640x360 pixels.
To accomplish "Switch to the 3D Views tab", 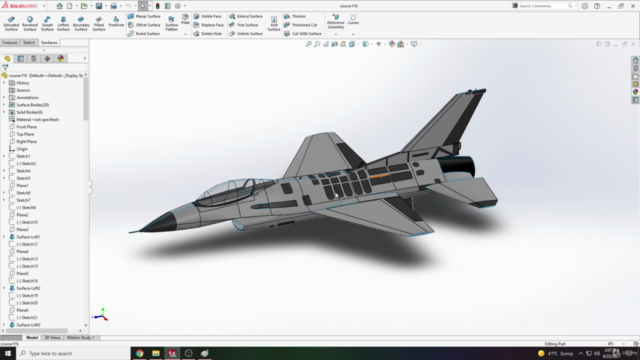I will coord(52,338).
